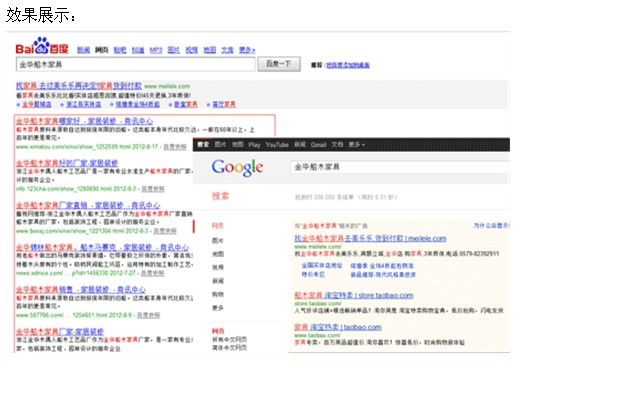The width and height of the screenshot is (640, 400).
Task: Open 新闻 in Baidu's navigation links
Action: [83, 50]
